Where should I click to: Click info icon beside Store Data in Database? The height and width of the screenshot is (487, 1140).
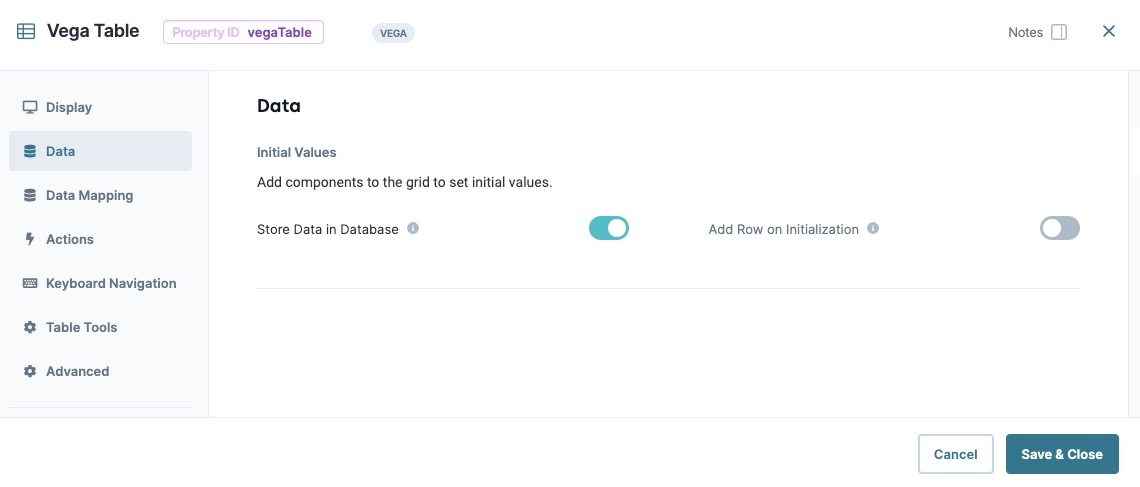point(413,228)
